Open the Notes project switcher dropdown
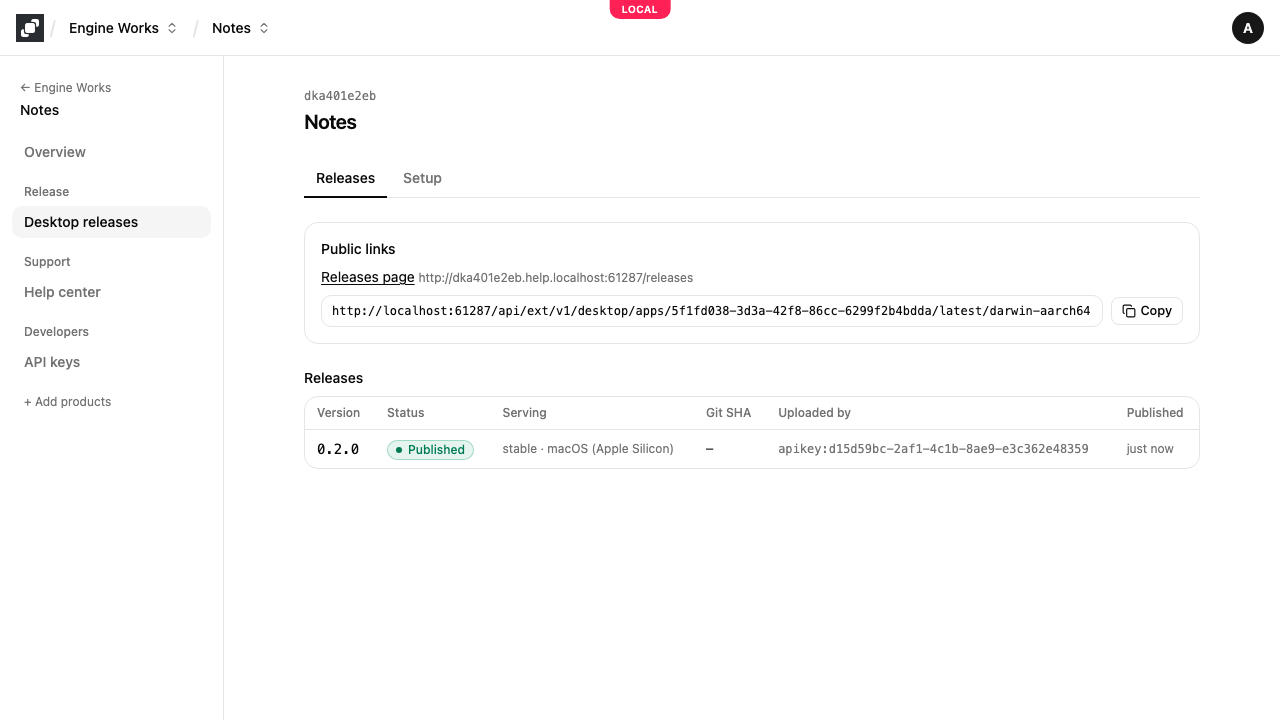Image resolution: width=1280 pixels, height=720 pixels. pyautogui.click(x=241, y=28)
